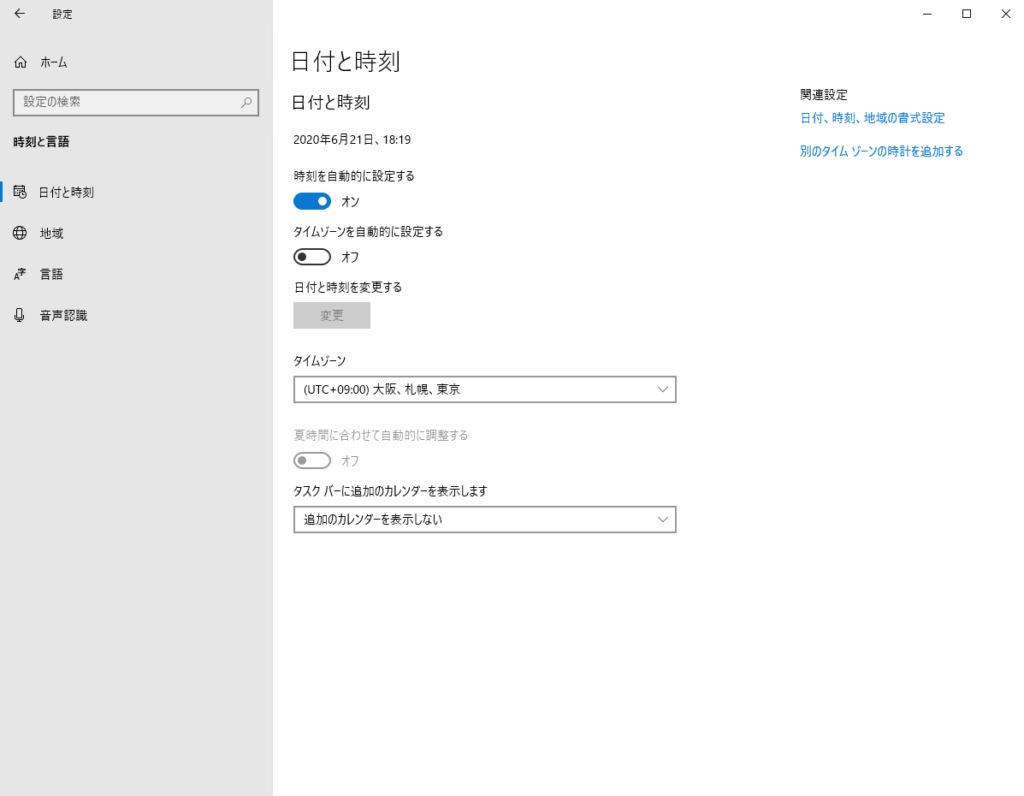Minimize the Settings window
This screenshot has height=796, width=1024.
point(927,14)
